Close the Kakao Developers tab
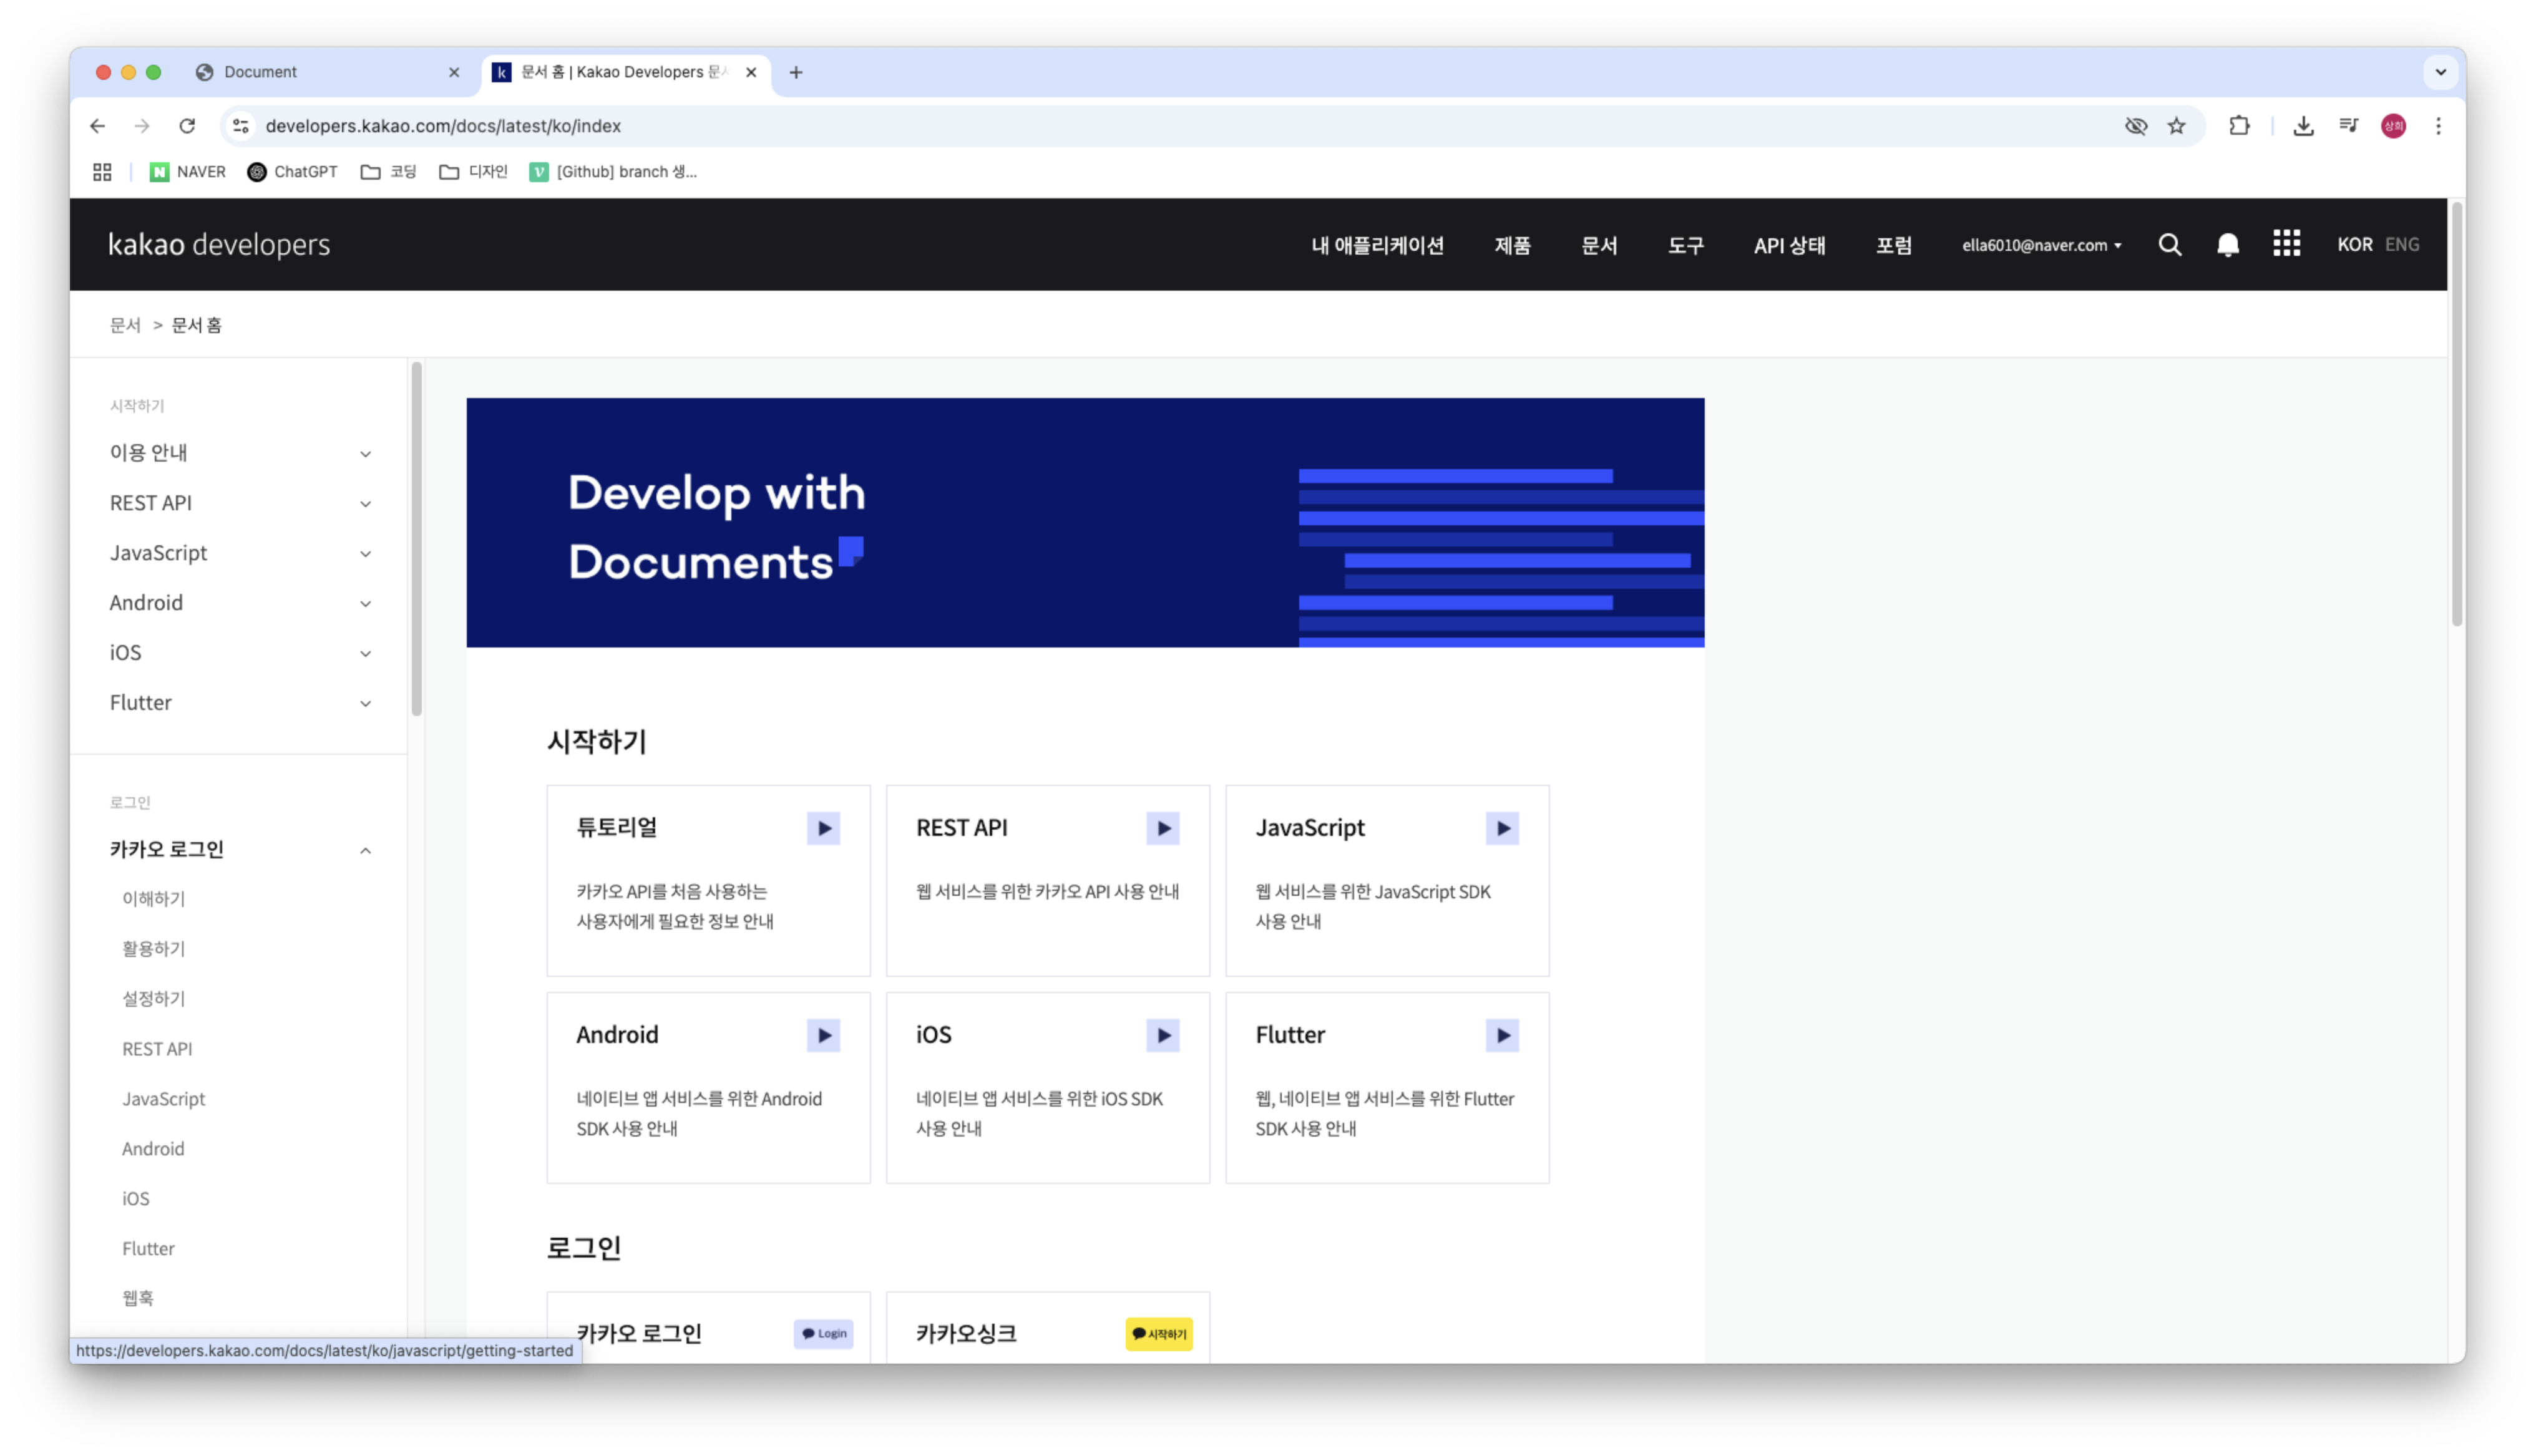The height and width of the screenshot is (1456, 2536). tap(751, 72)
